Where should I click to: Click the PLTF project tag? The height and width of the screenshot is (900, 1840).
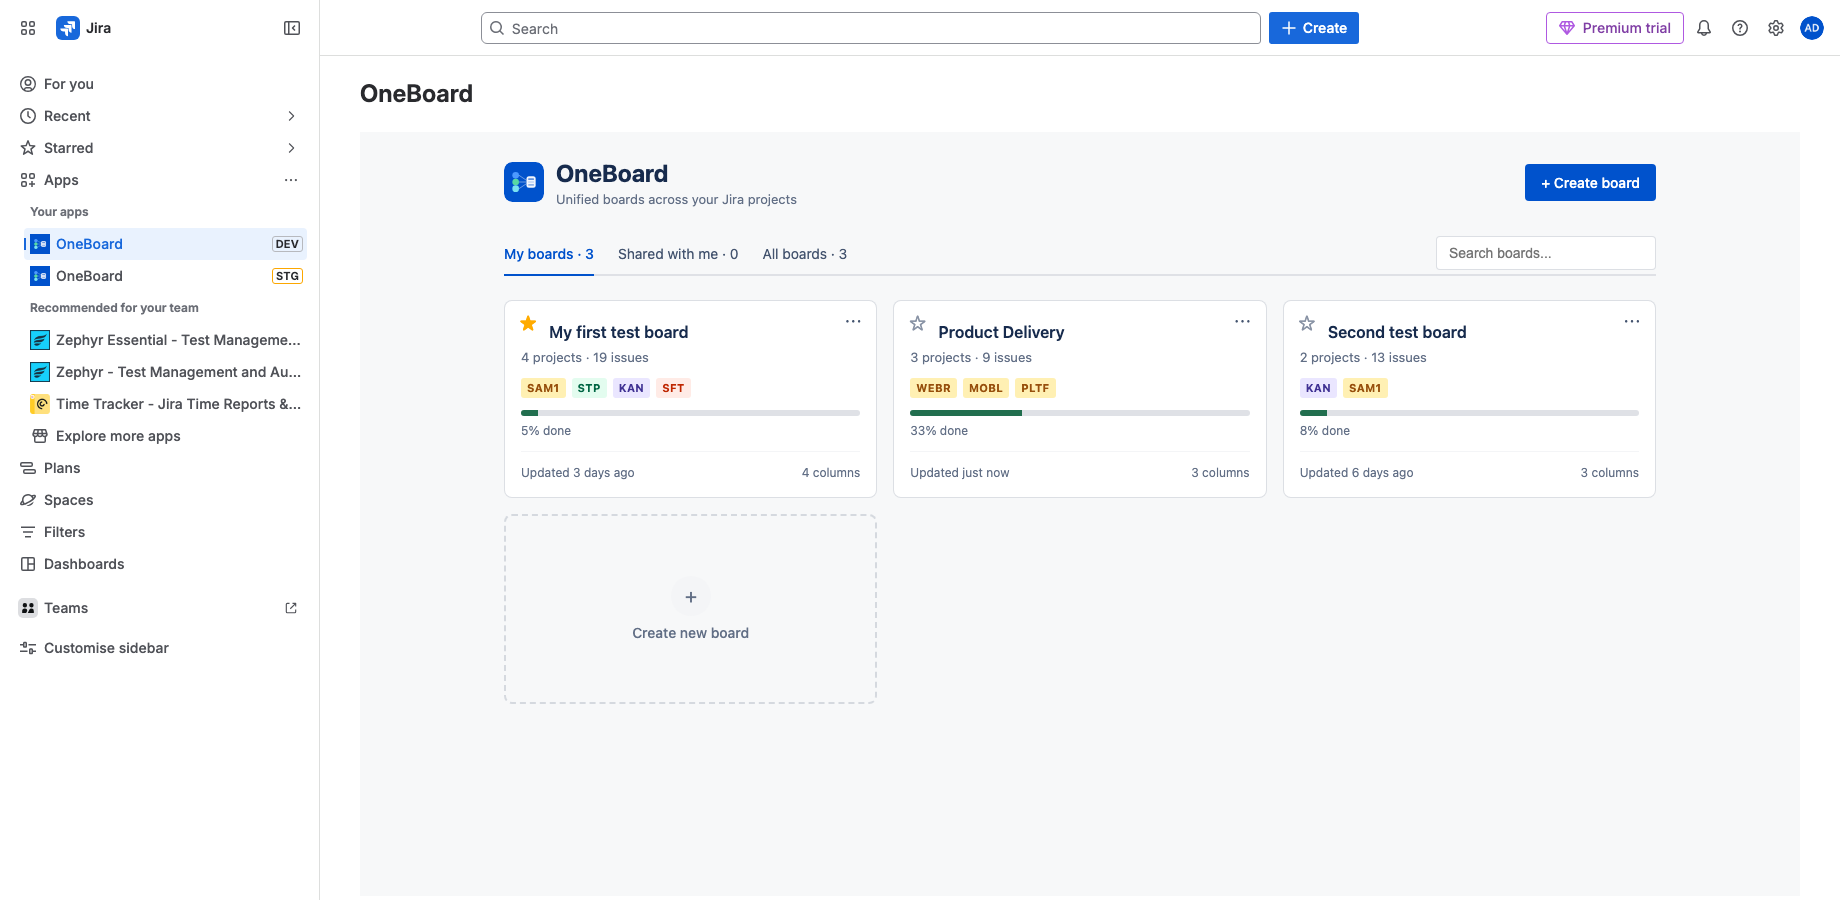1035,388
